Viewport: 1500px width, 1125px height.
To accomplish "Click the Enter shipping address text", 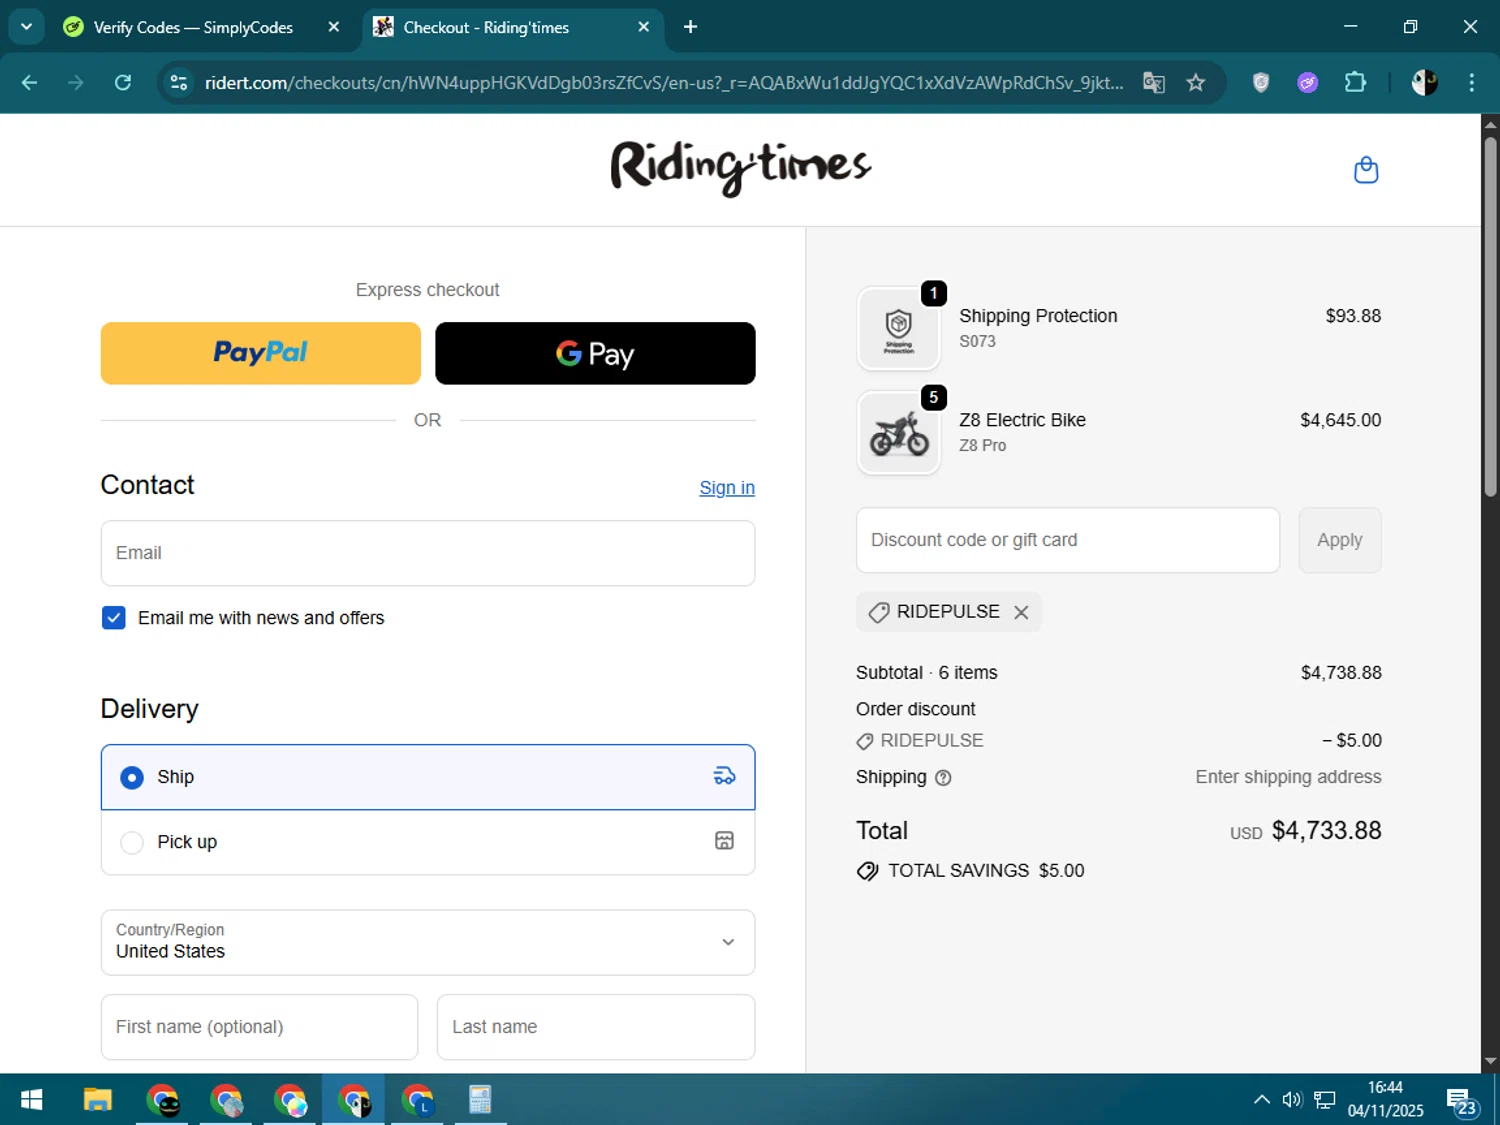I will pyautogui.click(x=1288, y=777).
